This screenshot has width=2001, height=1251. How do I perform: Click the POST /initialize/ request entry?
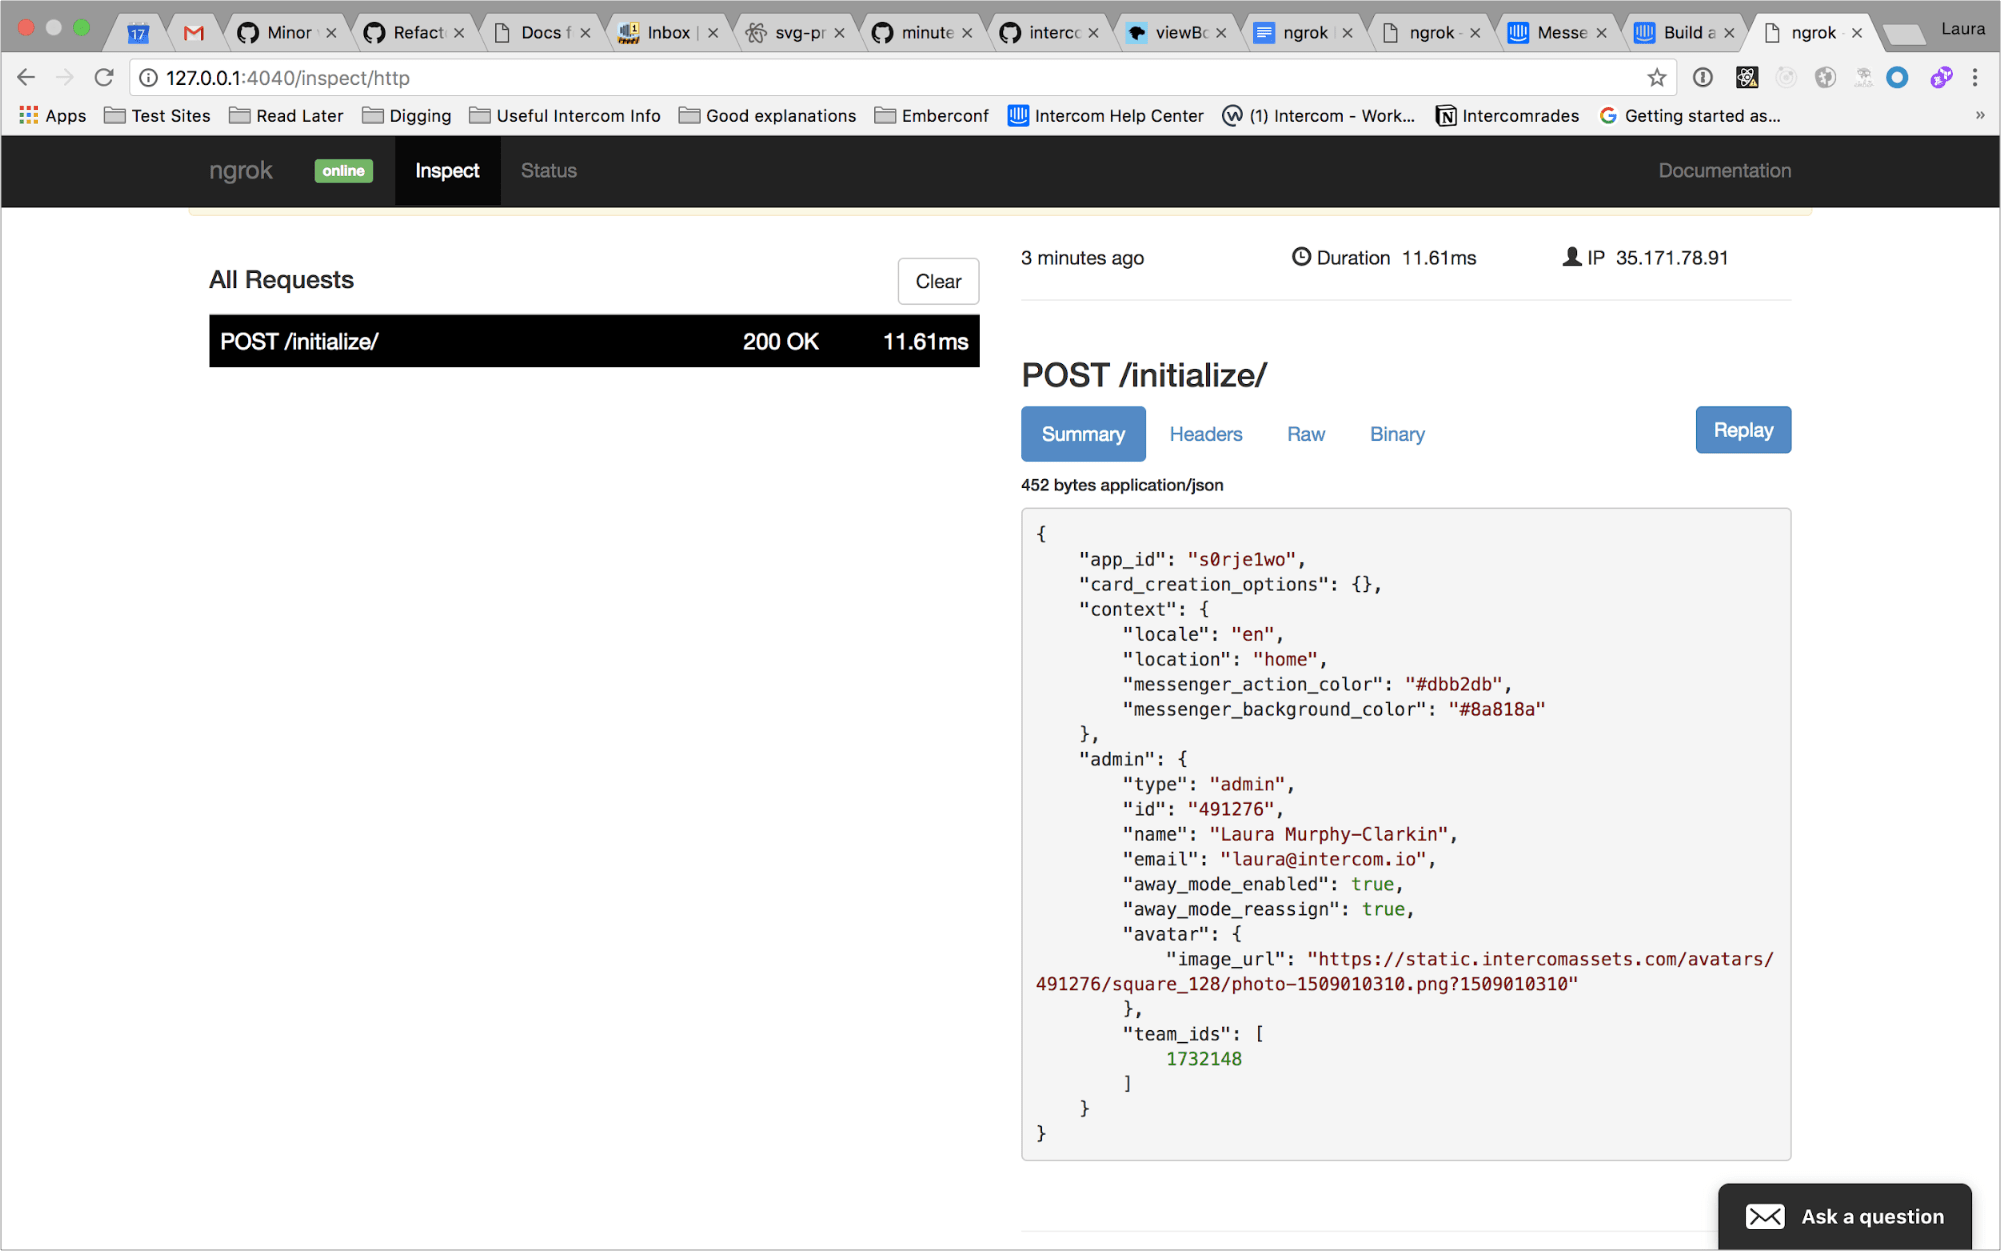coord(592,342)
